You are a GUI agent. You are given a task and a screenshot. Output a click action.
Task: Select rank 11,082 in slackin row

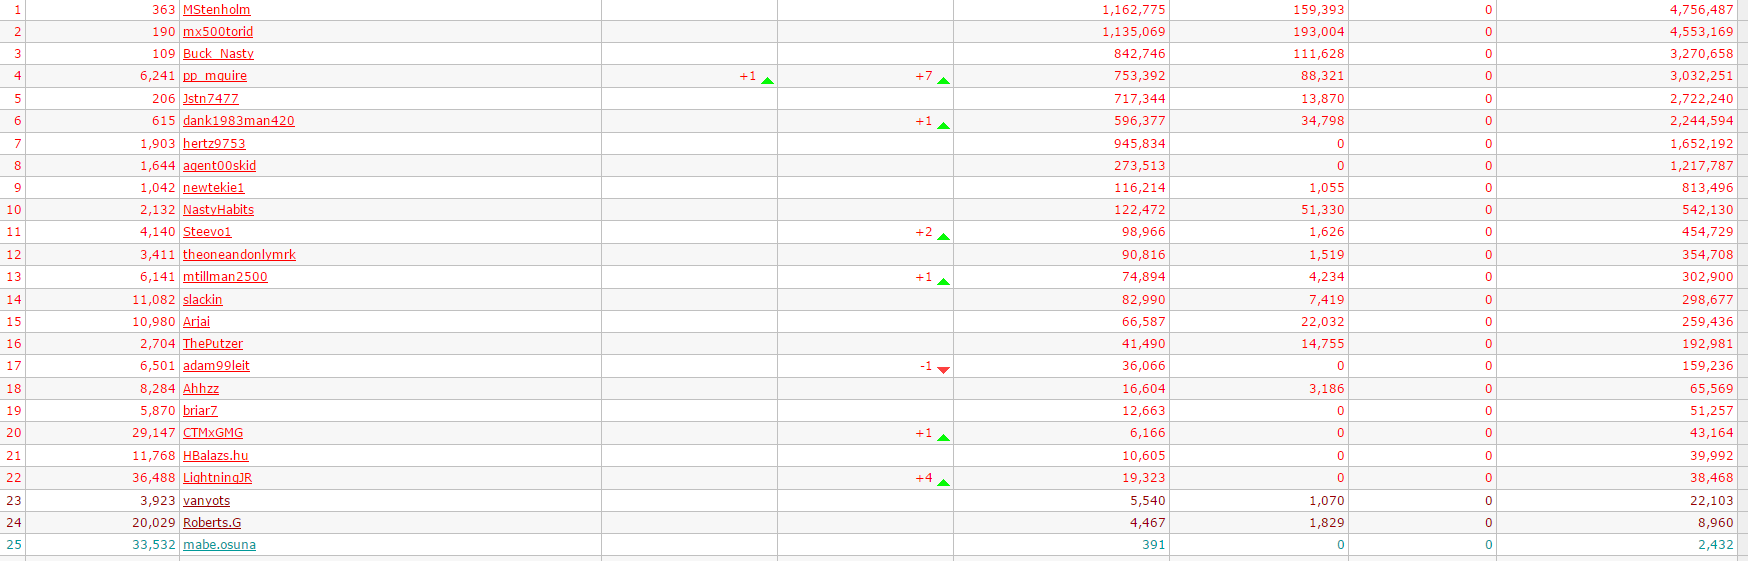[153, 300]
